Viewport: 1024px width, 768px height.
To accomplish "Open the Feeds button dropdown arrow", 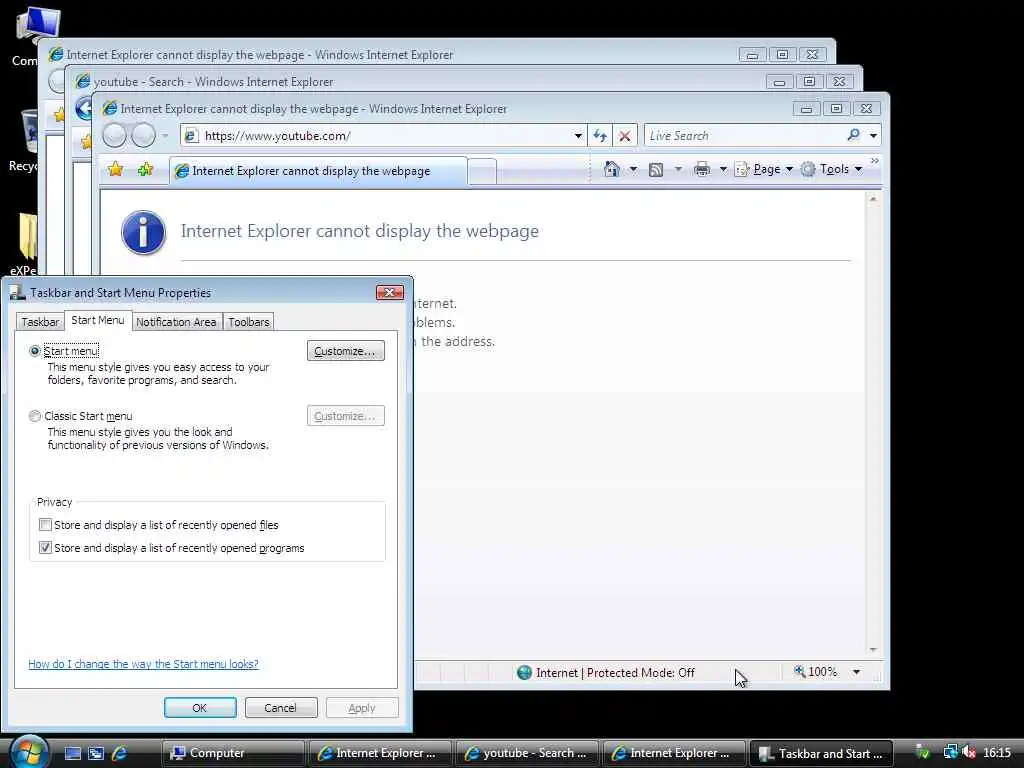I will click(x=678, y=169).
